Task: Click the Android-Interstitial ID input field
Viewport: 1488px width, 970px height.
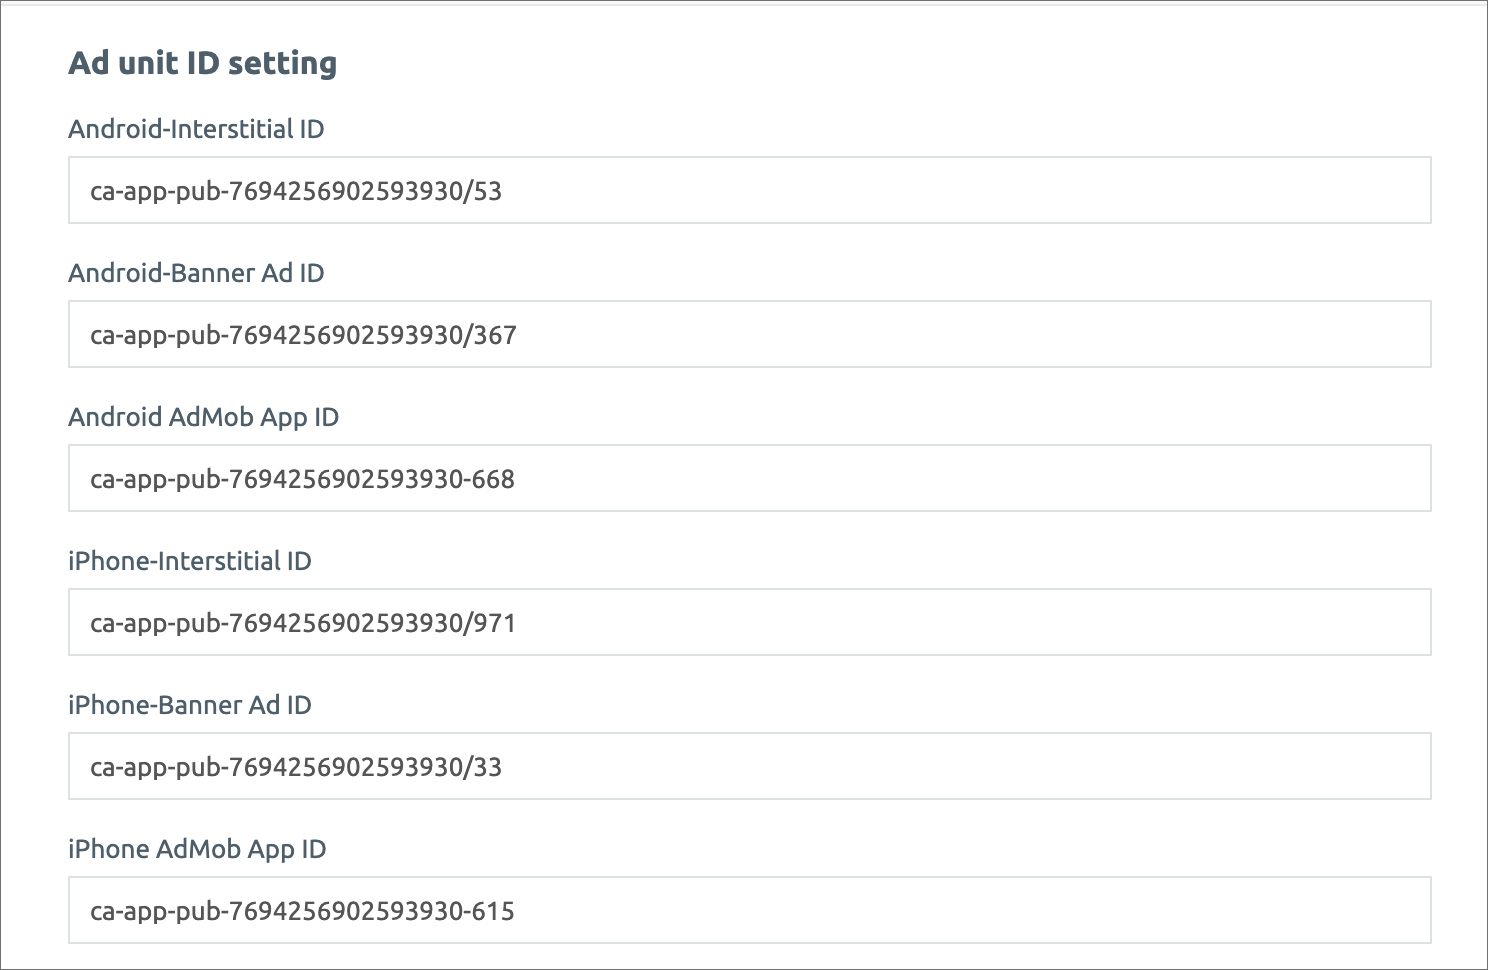Action: click(x=749, y=190)
